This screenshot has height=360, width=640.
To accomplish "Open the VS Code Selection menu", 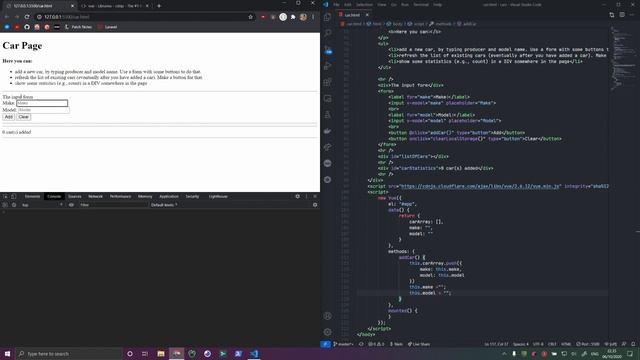I will [364, 4].
